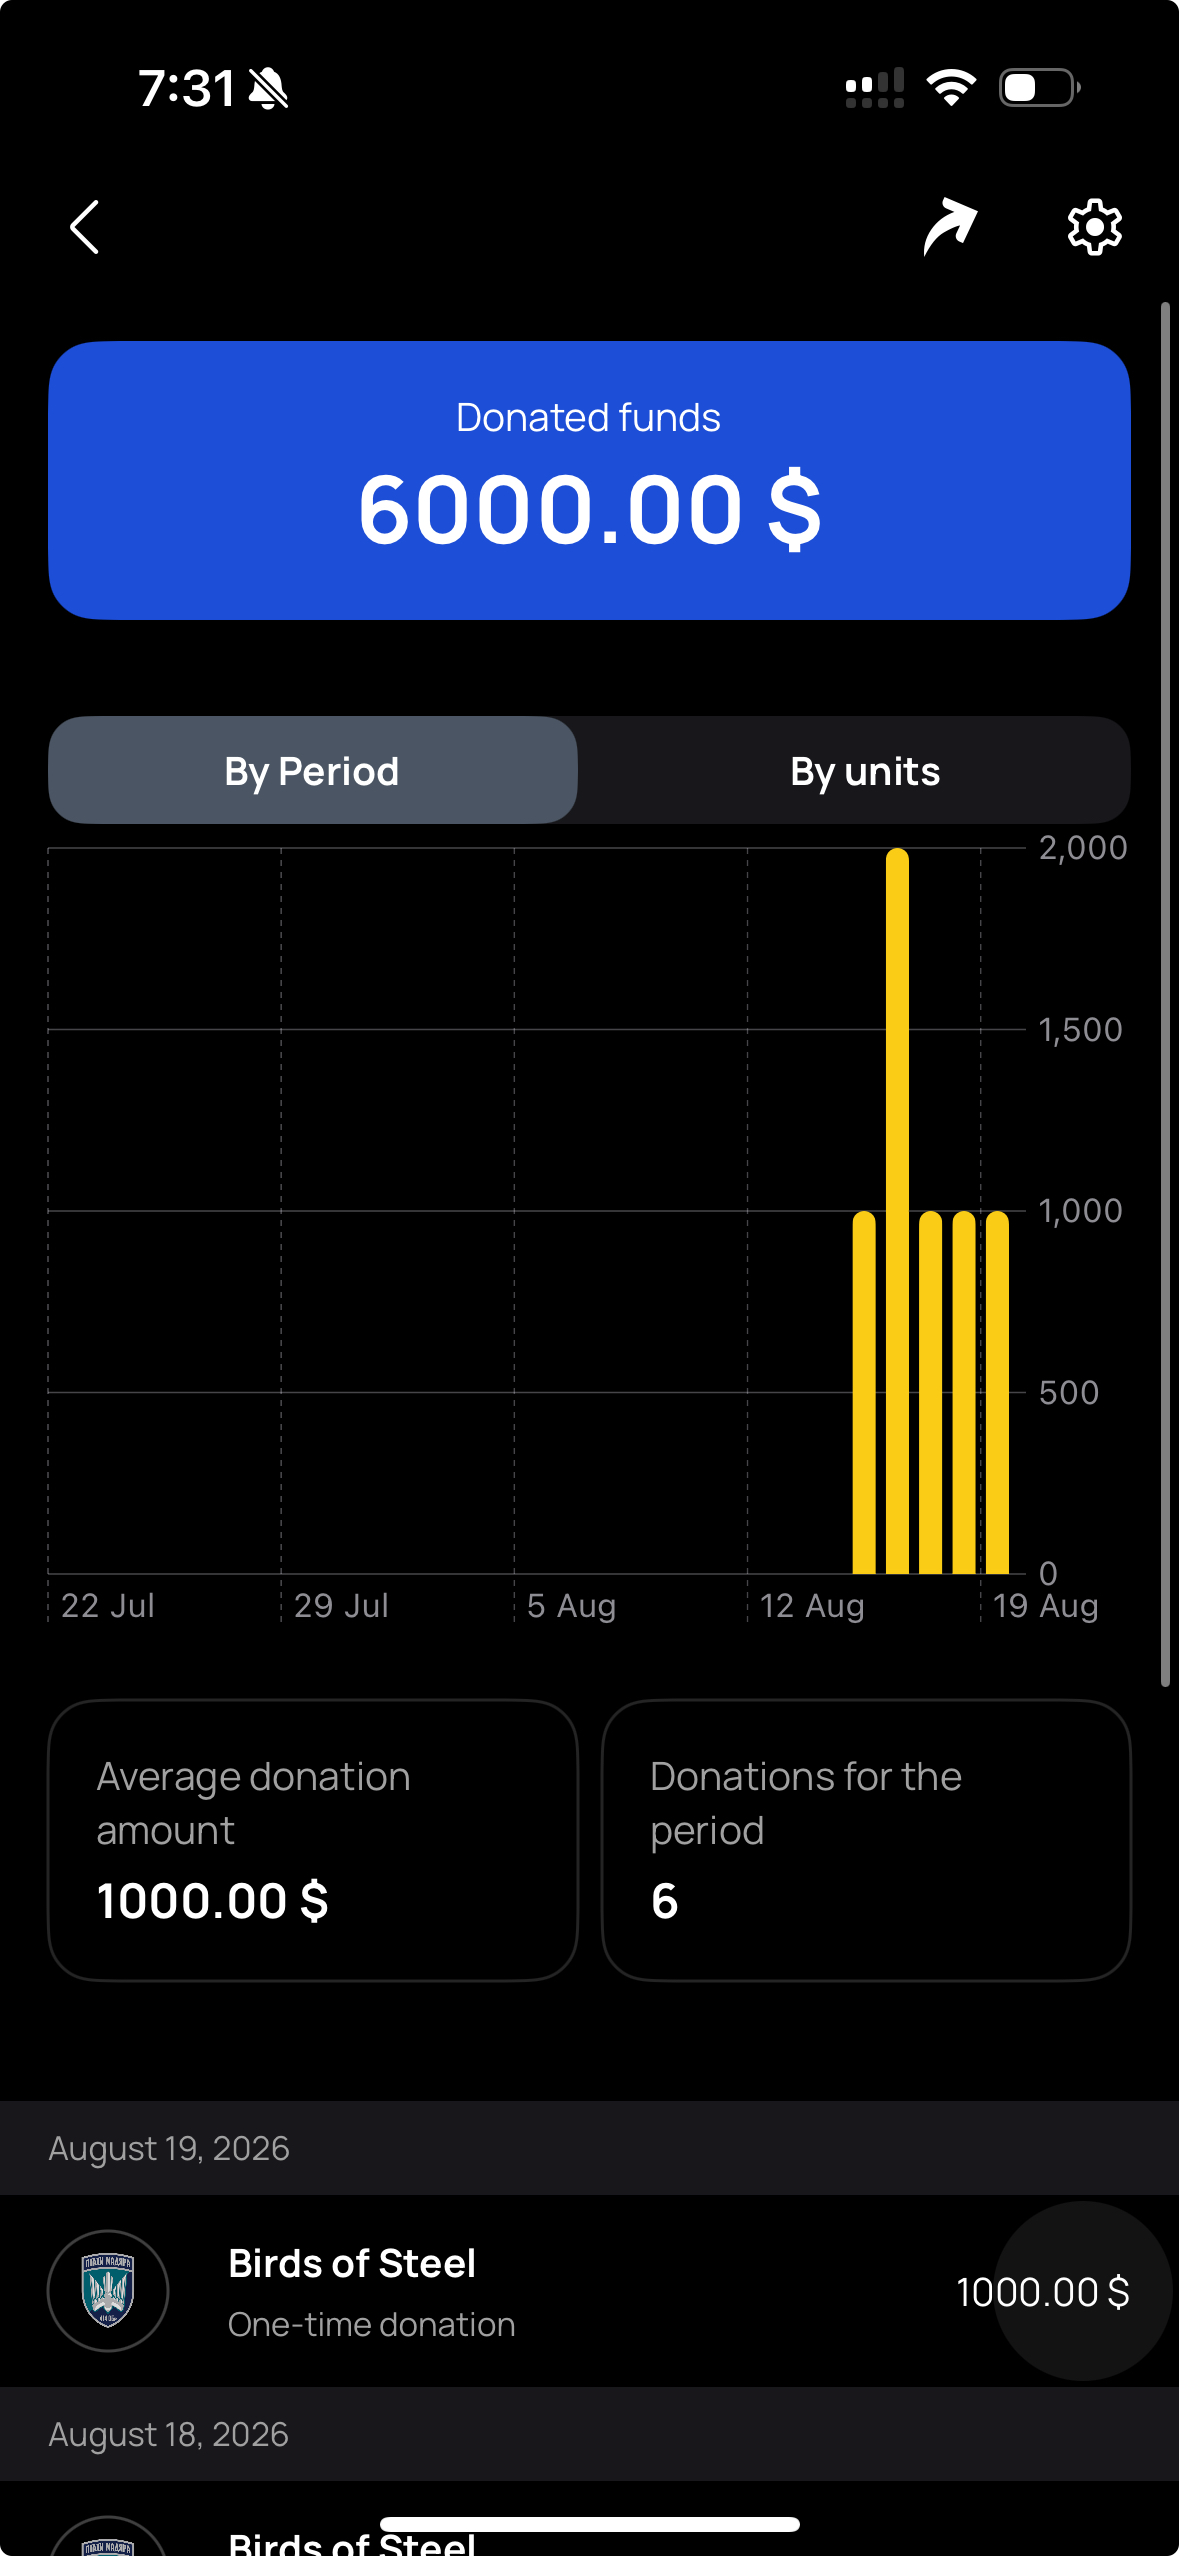The image size is (1179, 2556).
Task: Tap the Donations for the period card
Action: [x=866, y=1840]
